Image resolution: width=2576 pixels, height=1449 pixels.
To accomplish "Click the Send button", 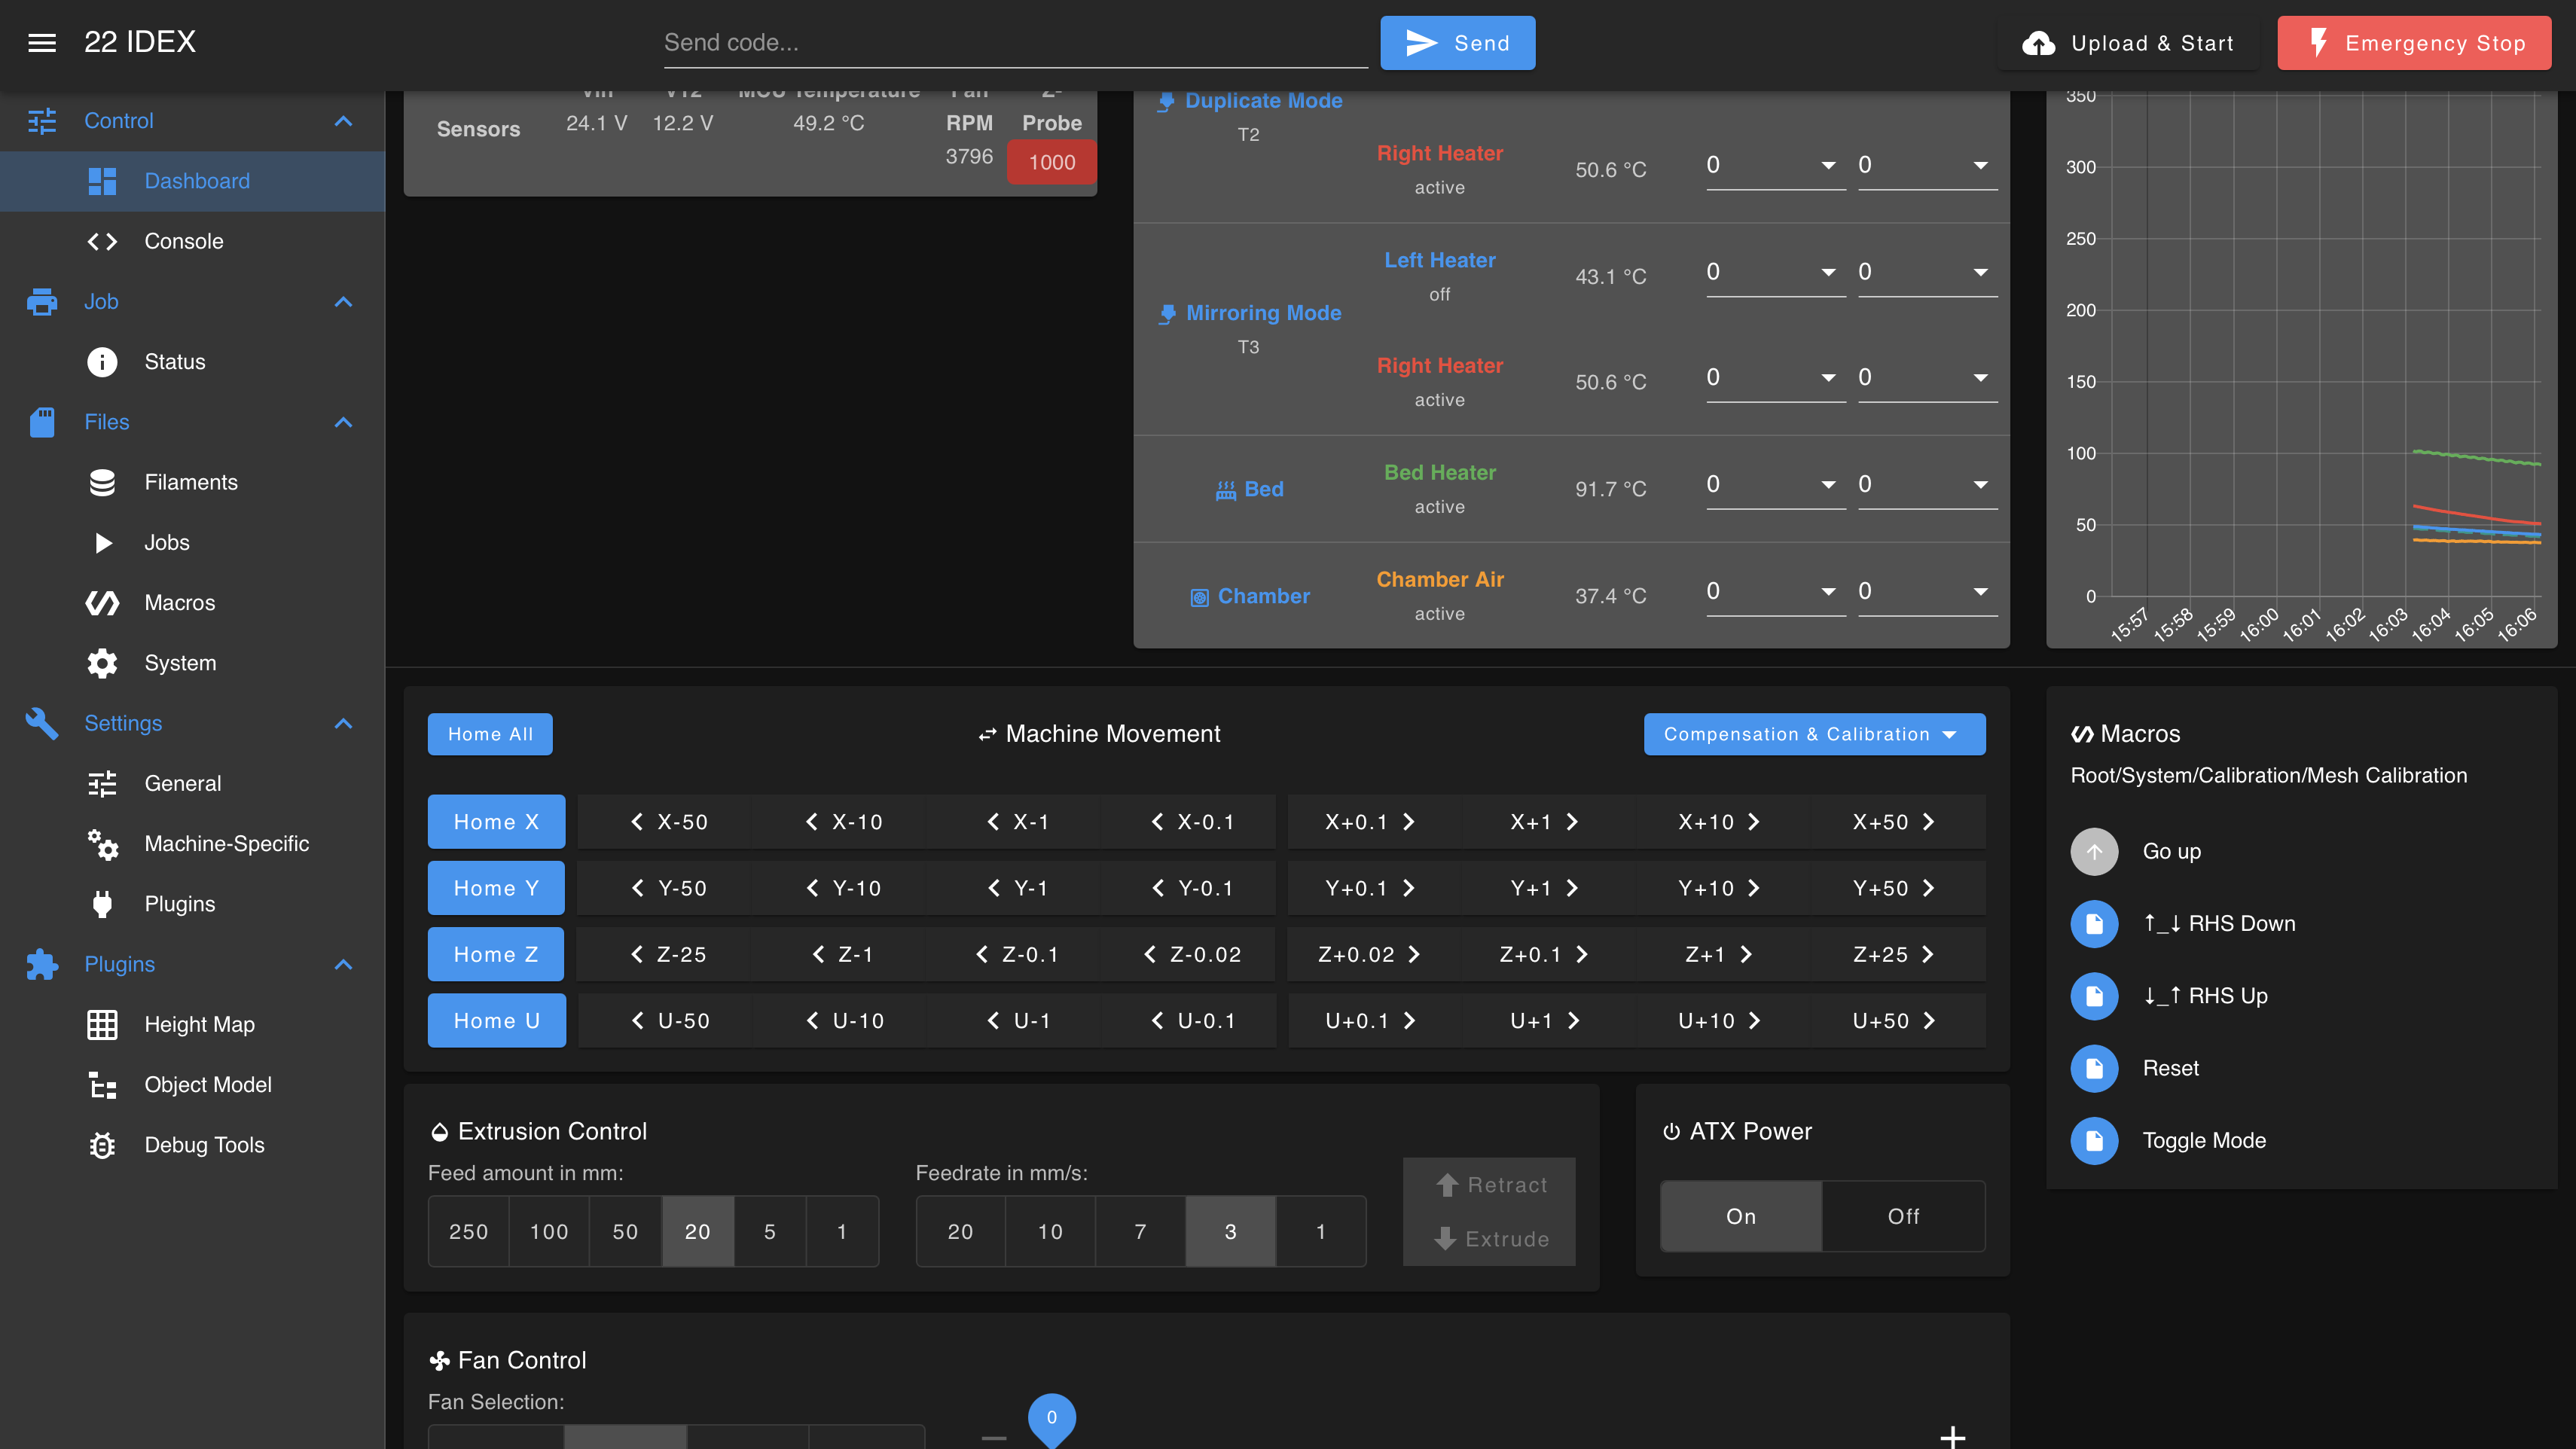I will (1457, 43).
